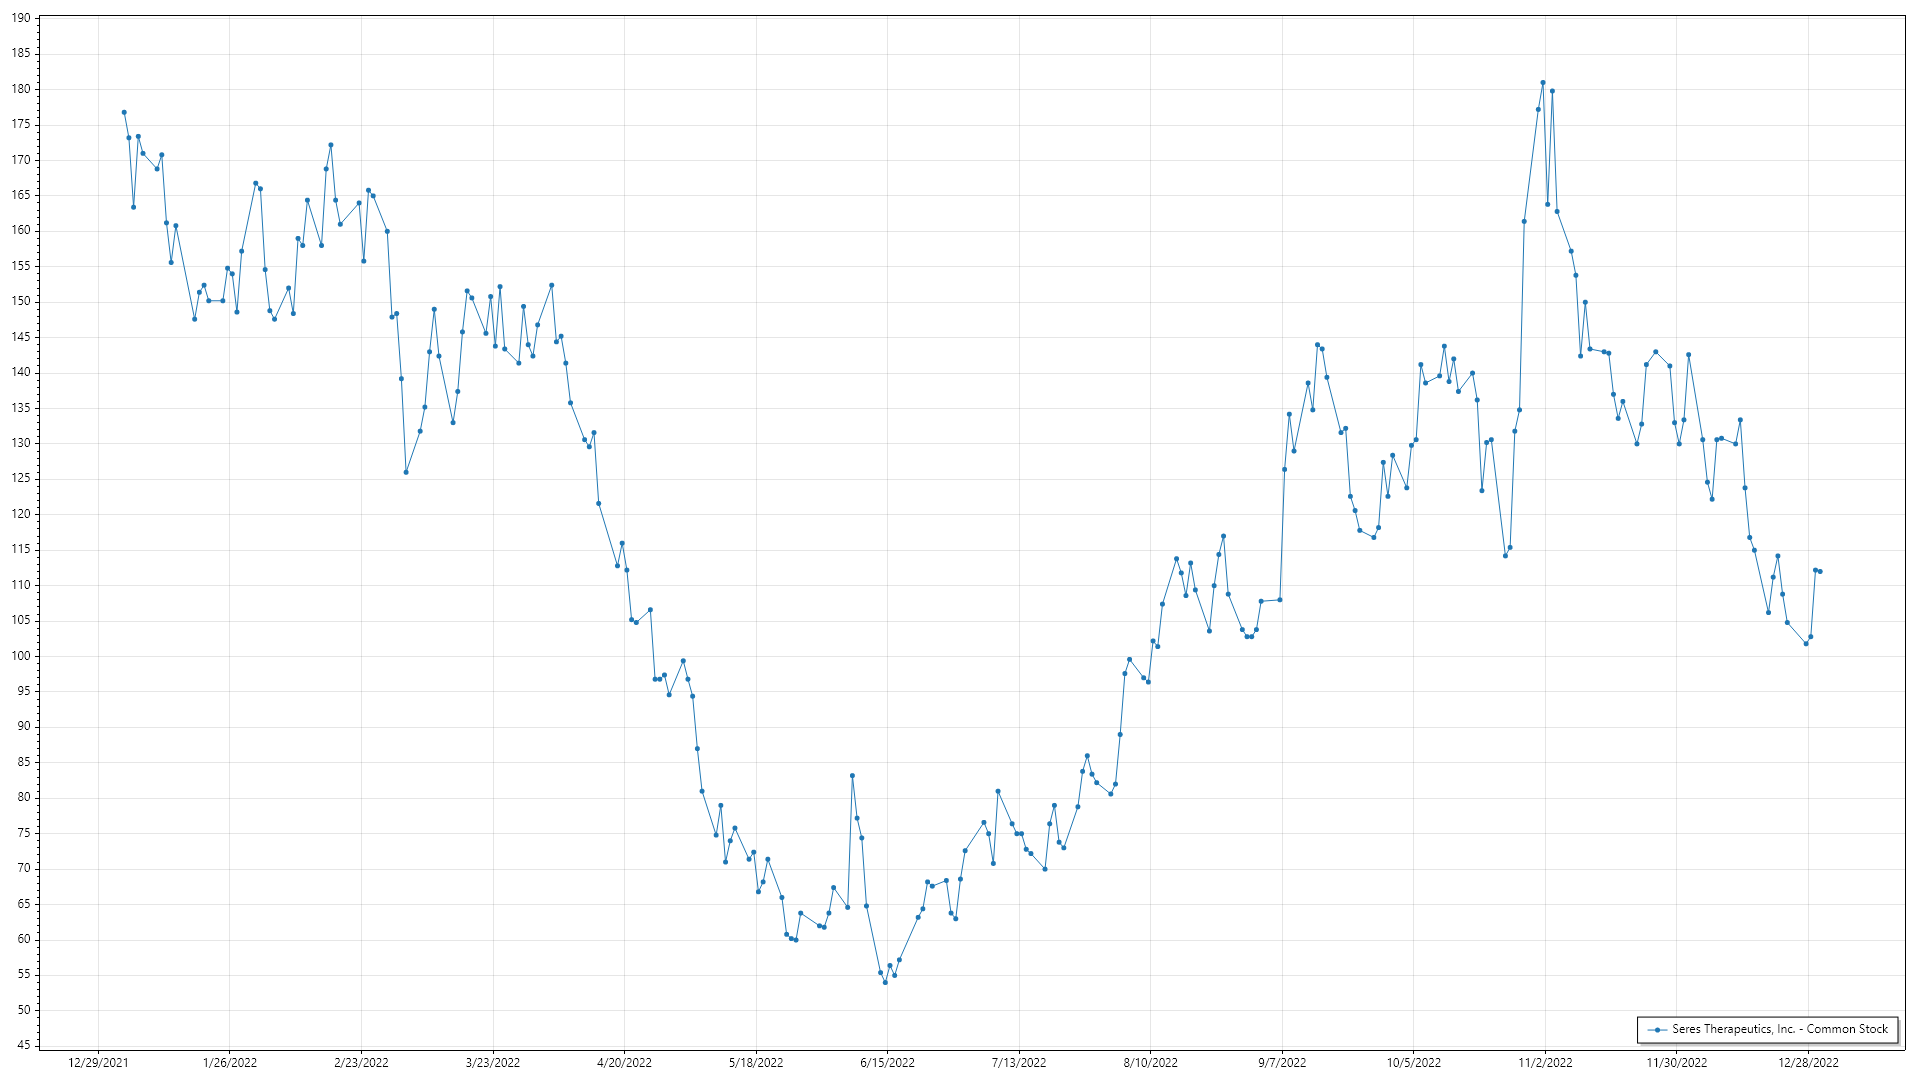Click the 75 y-axis value label
This screenshot has width=1920, height=1080.
click(x=24, y=833)
